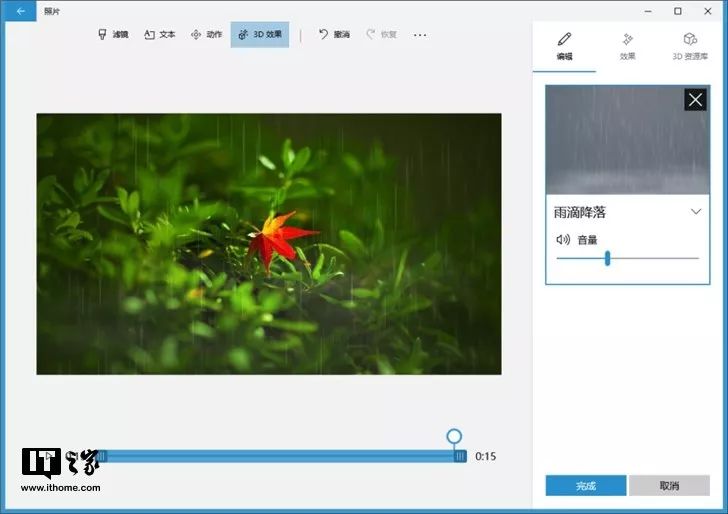This screenshot has height=514, width=728.
Task: Remove the rain effect with the X button
Action: (x=695, y=100)
